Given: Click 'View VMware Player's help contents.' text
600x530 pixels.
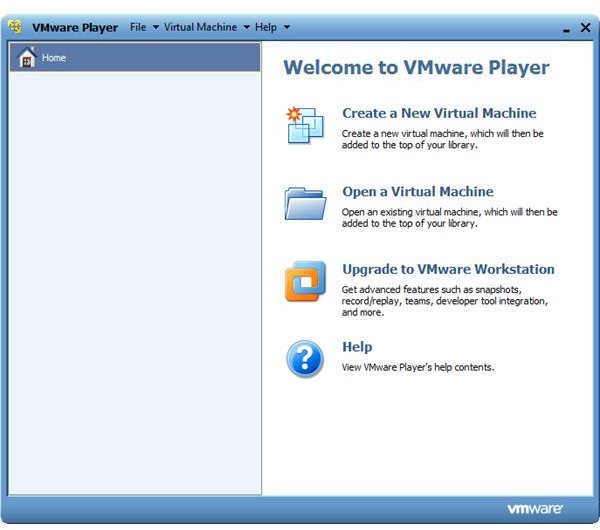Looking at the screenshot, I should pos(418,367).
